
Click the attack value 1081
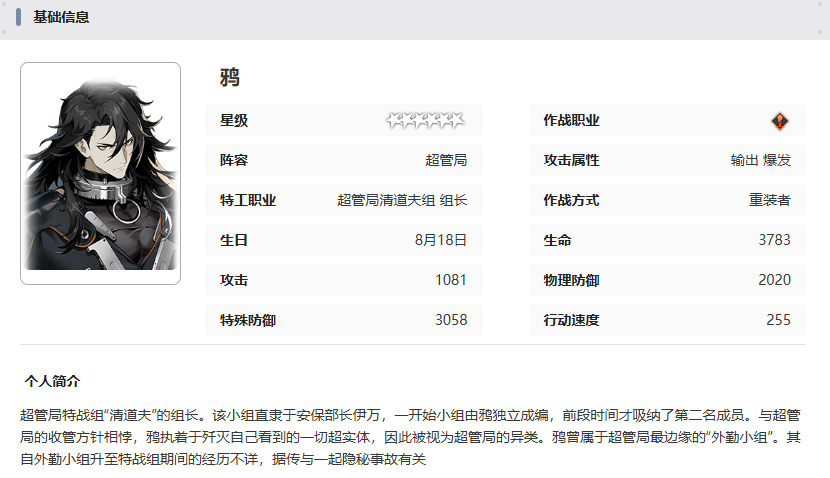pyautogui.click(x=451, y=280)
